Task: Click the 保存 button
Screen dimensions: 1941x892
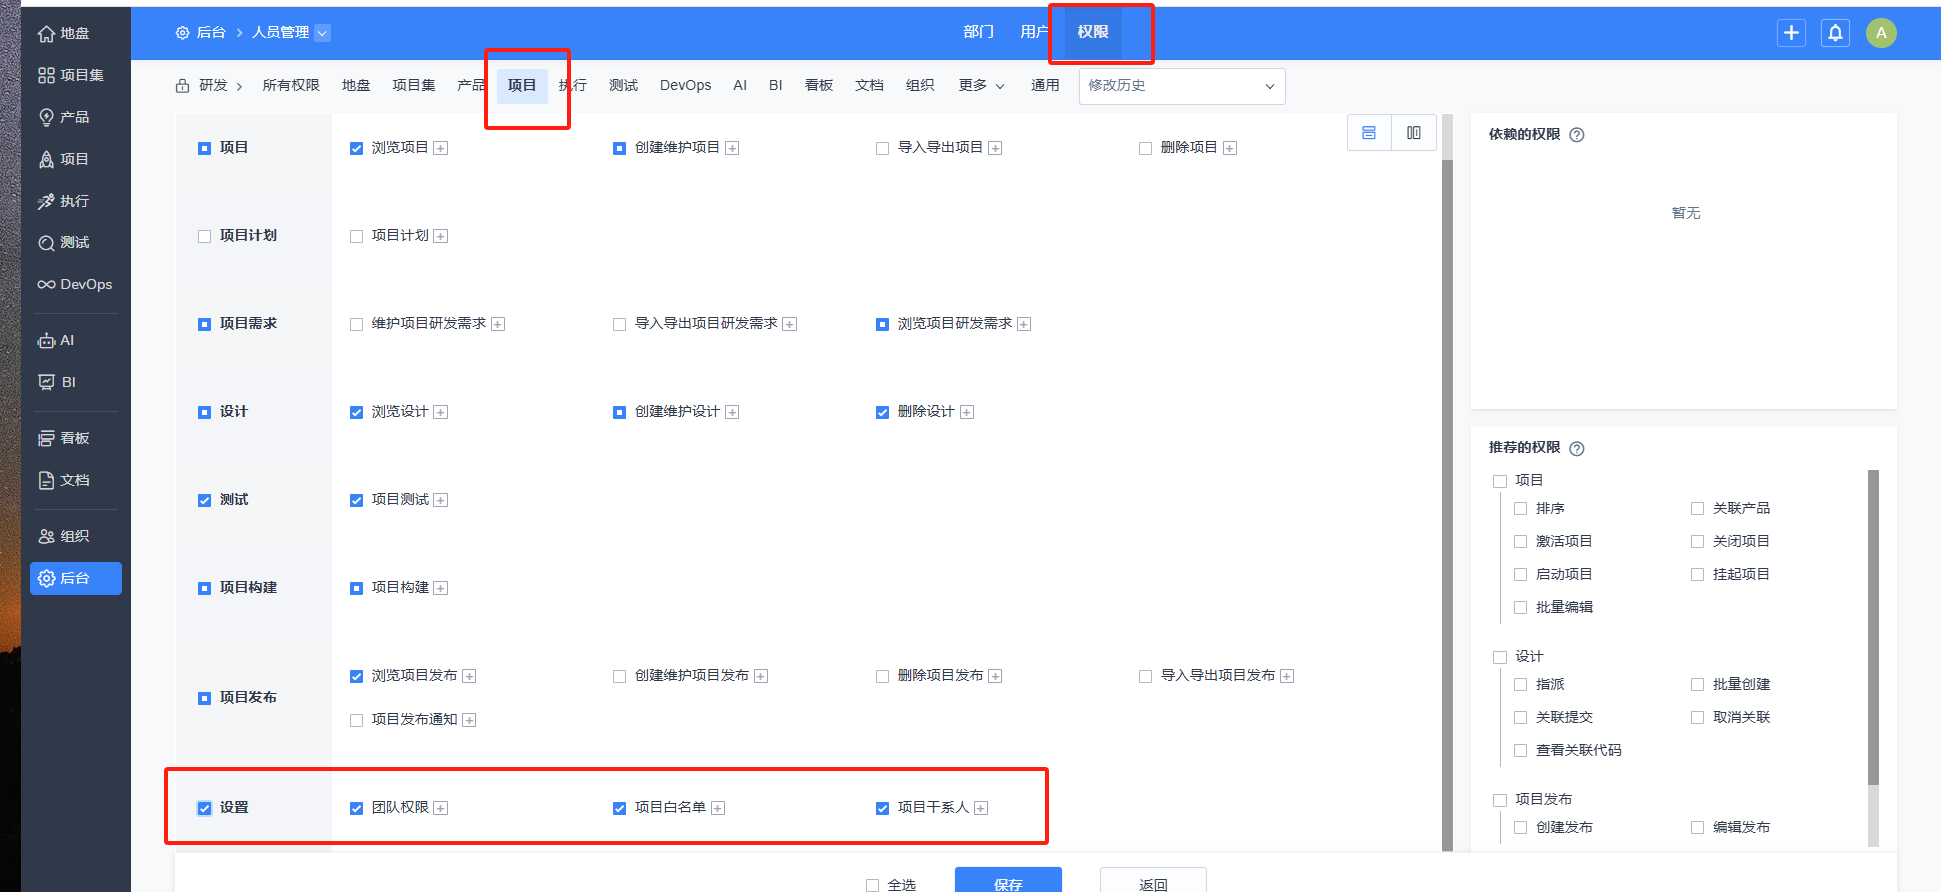Action: click(1007, 883)
